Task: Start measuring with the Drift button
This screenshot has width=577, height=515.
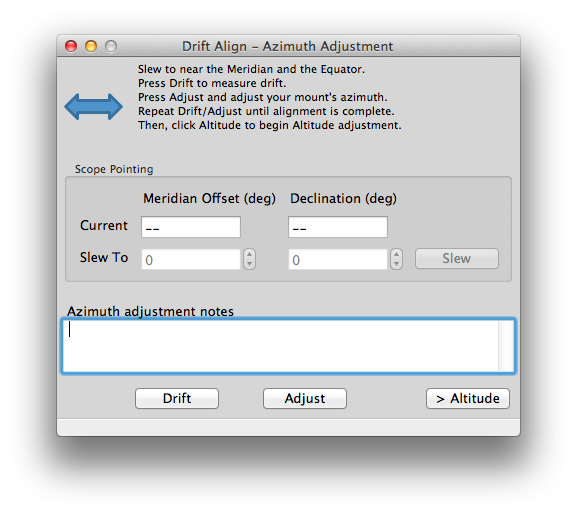Action: pyautogui.click(x=177, y=398)
